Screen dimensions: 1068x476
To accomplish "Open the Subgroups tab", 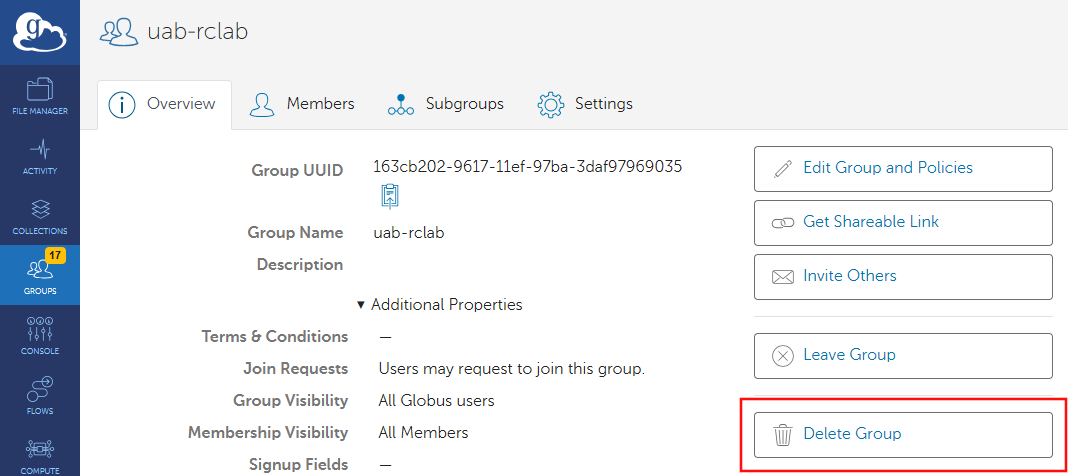I will tap(446, 104).
